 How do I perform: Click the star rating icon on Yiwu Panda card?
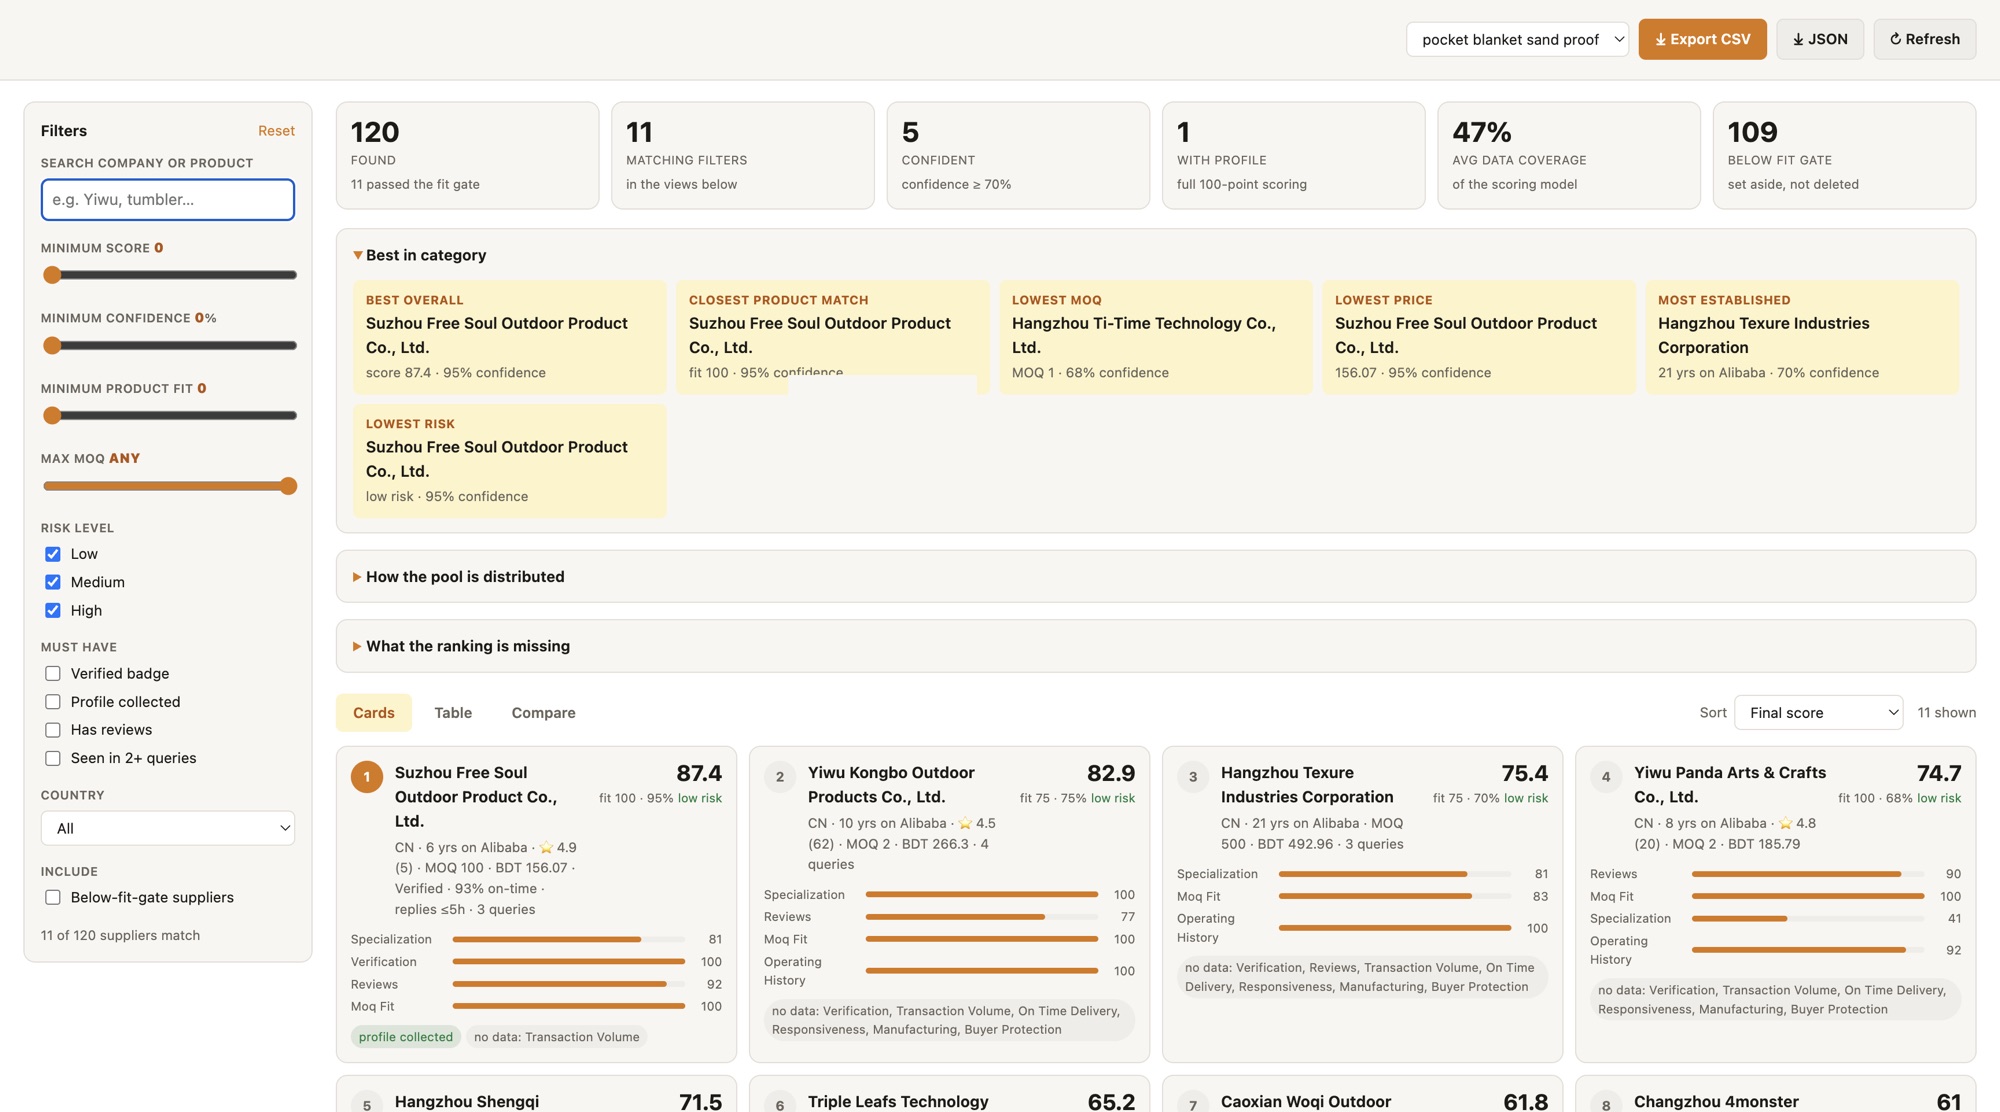coord(1785,823)
